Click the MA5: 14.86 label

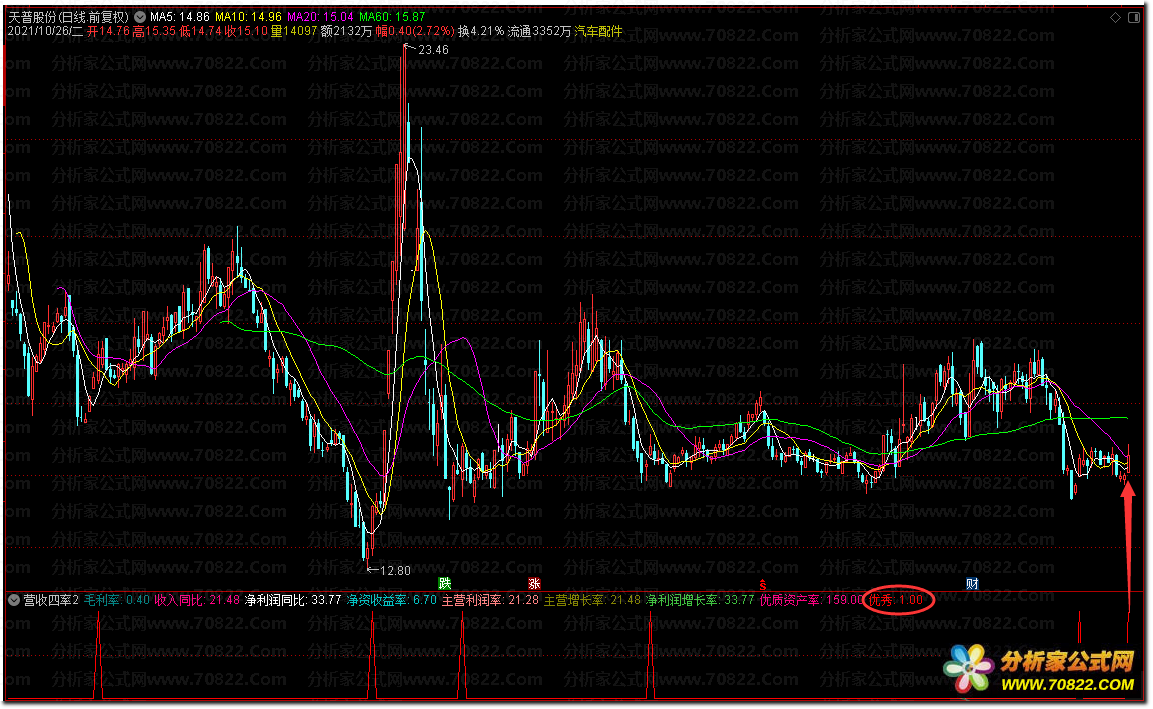(179, 17)
